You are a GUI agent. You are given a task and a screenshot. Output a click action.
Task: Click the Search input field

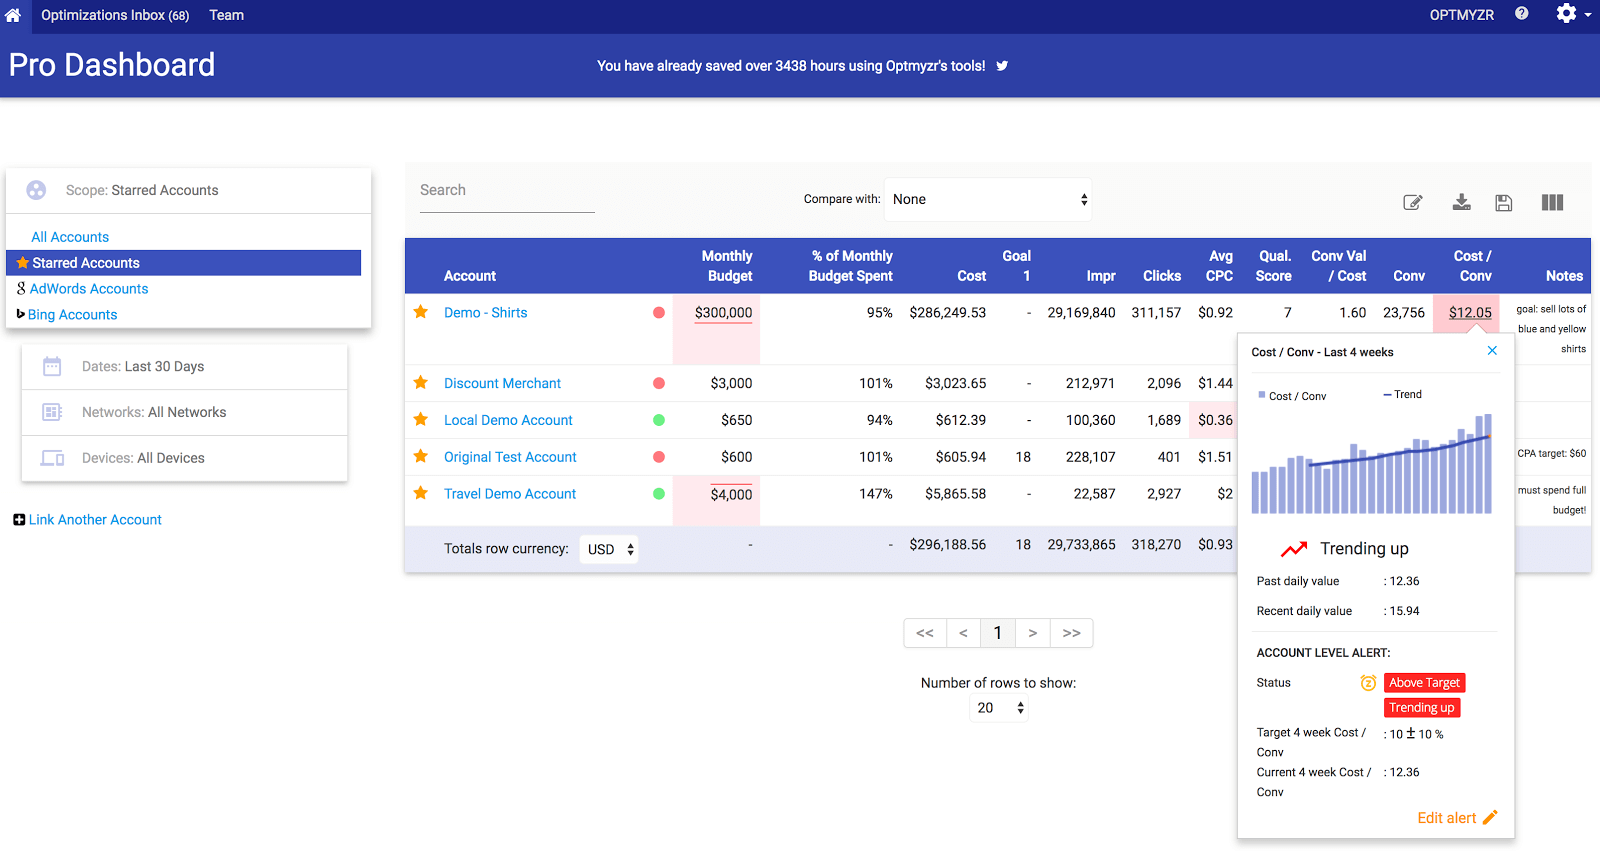[506, 191]
